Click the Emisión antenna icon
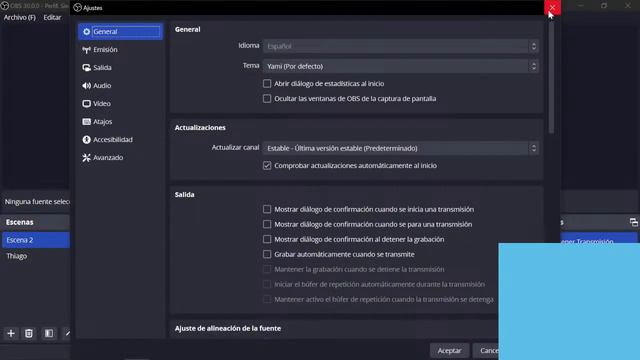This screenshot has height=360, width=640. coord(87,49)
